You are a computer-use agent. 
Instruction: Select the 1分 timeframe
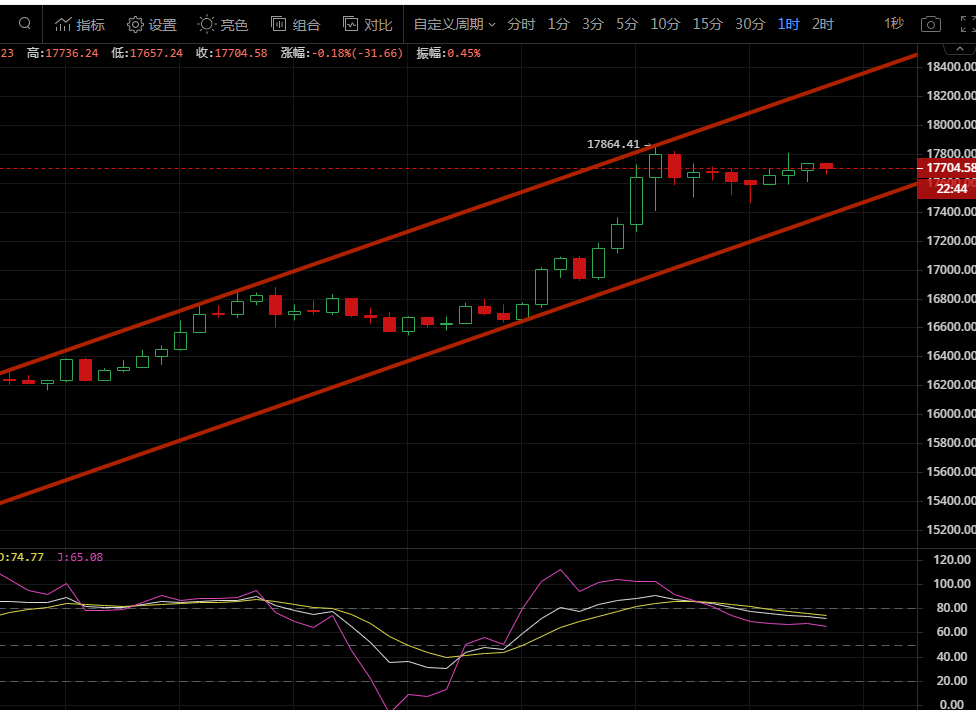point(558,24)
